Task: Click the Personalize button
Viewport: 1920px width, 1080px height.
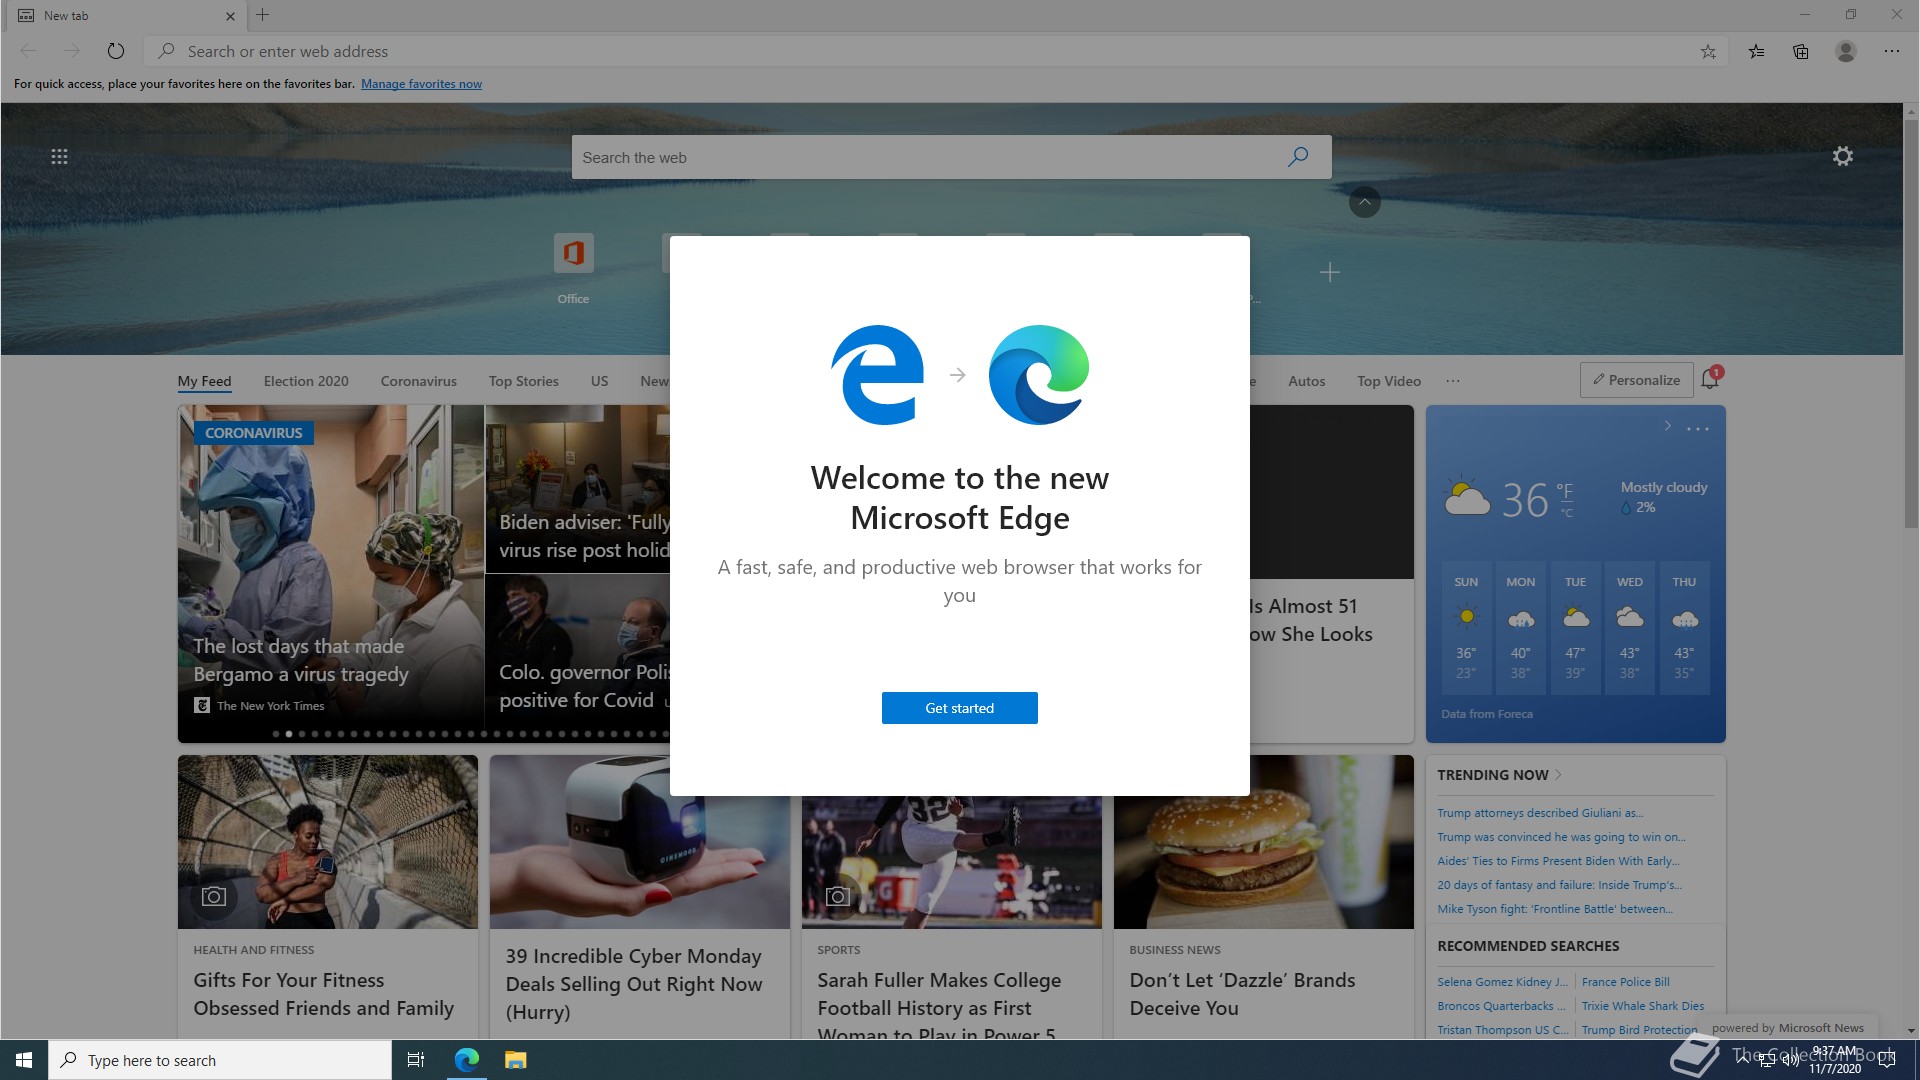Action: click(x=1636, y=380)
